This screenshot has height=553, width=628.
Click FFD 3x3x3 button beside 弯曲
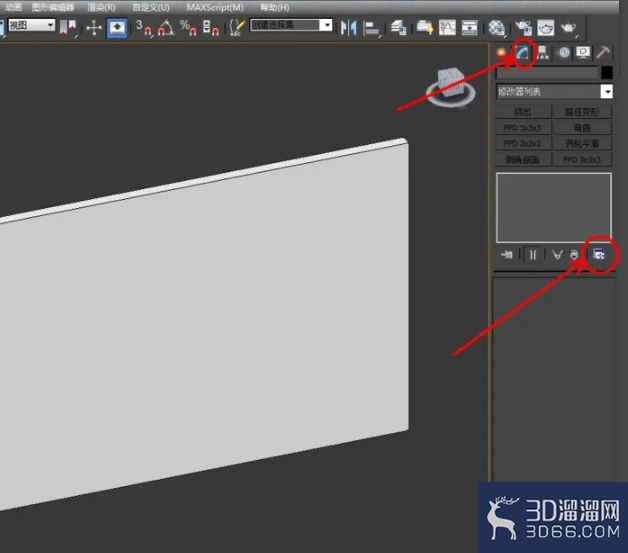click(523, 128)
